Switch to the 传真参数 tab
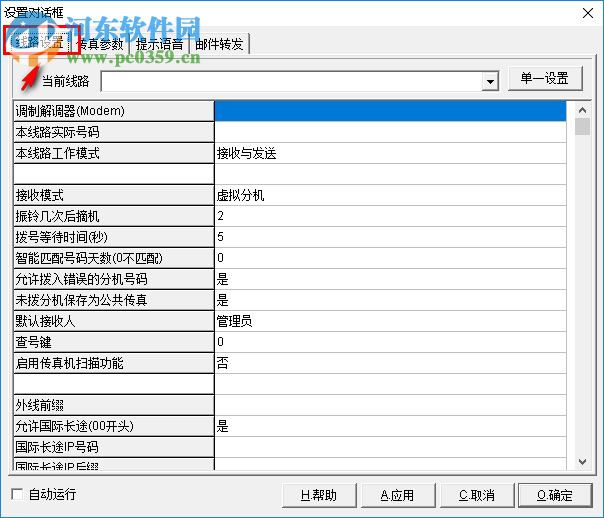 [x=100, y=45]
